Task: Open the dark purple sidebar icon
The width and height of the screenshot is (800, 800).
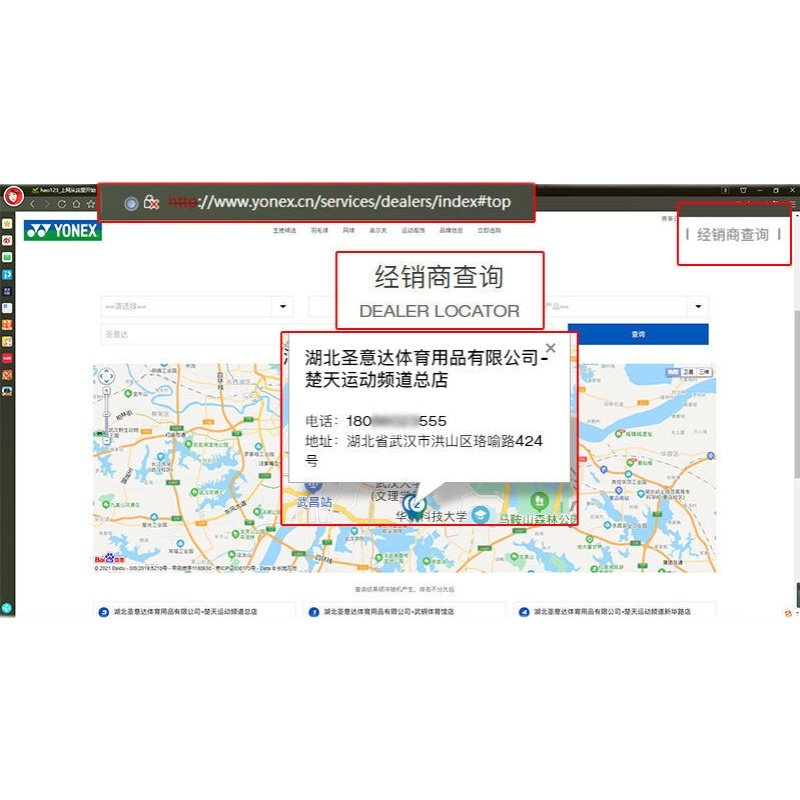Action: (x=7, y=291)
